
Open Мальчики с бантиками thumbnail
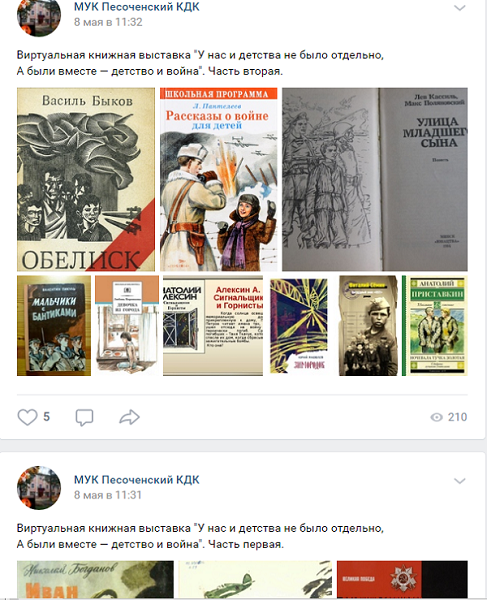(x=54, y=326)
